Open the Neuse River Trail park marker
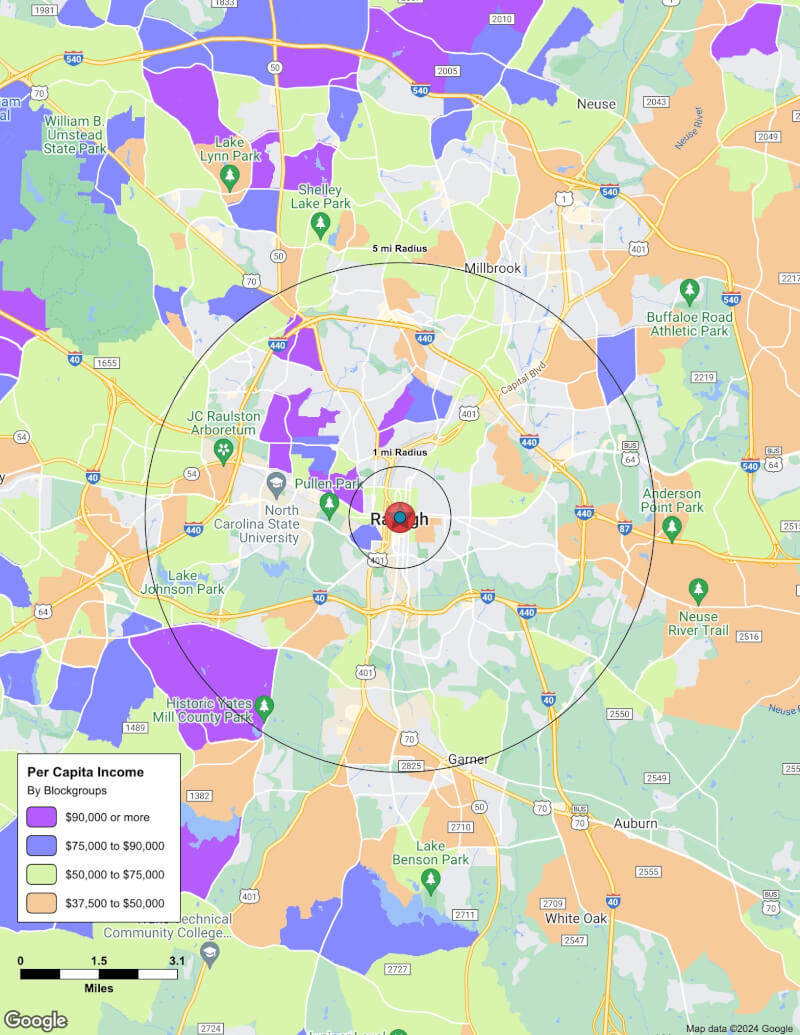Viewport: 800px width, 1035px height. coord(698,590)
